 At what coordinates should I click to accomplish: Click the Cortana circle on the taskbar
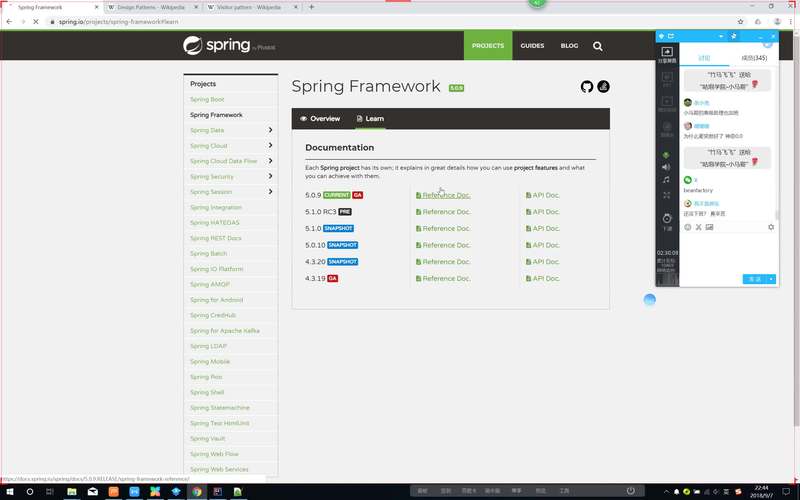point(30,491)
